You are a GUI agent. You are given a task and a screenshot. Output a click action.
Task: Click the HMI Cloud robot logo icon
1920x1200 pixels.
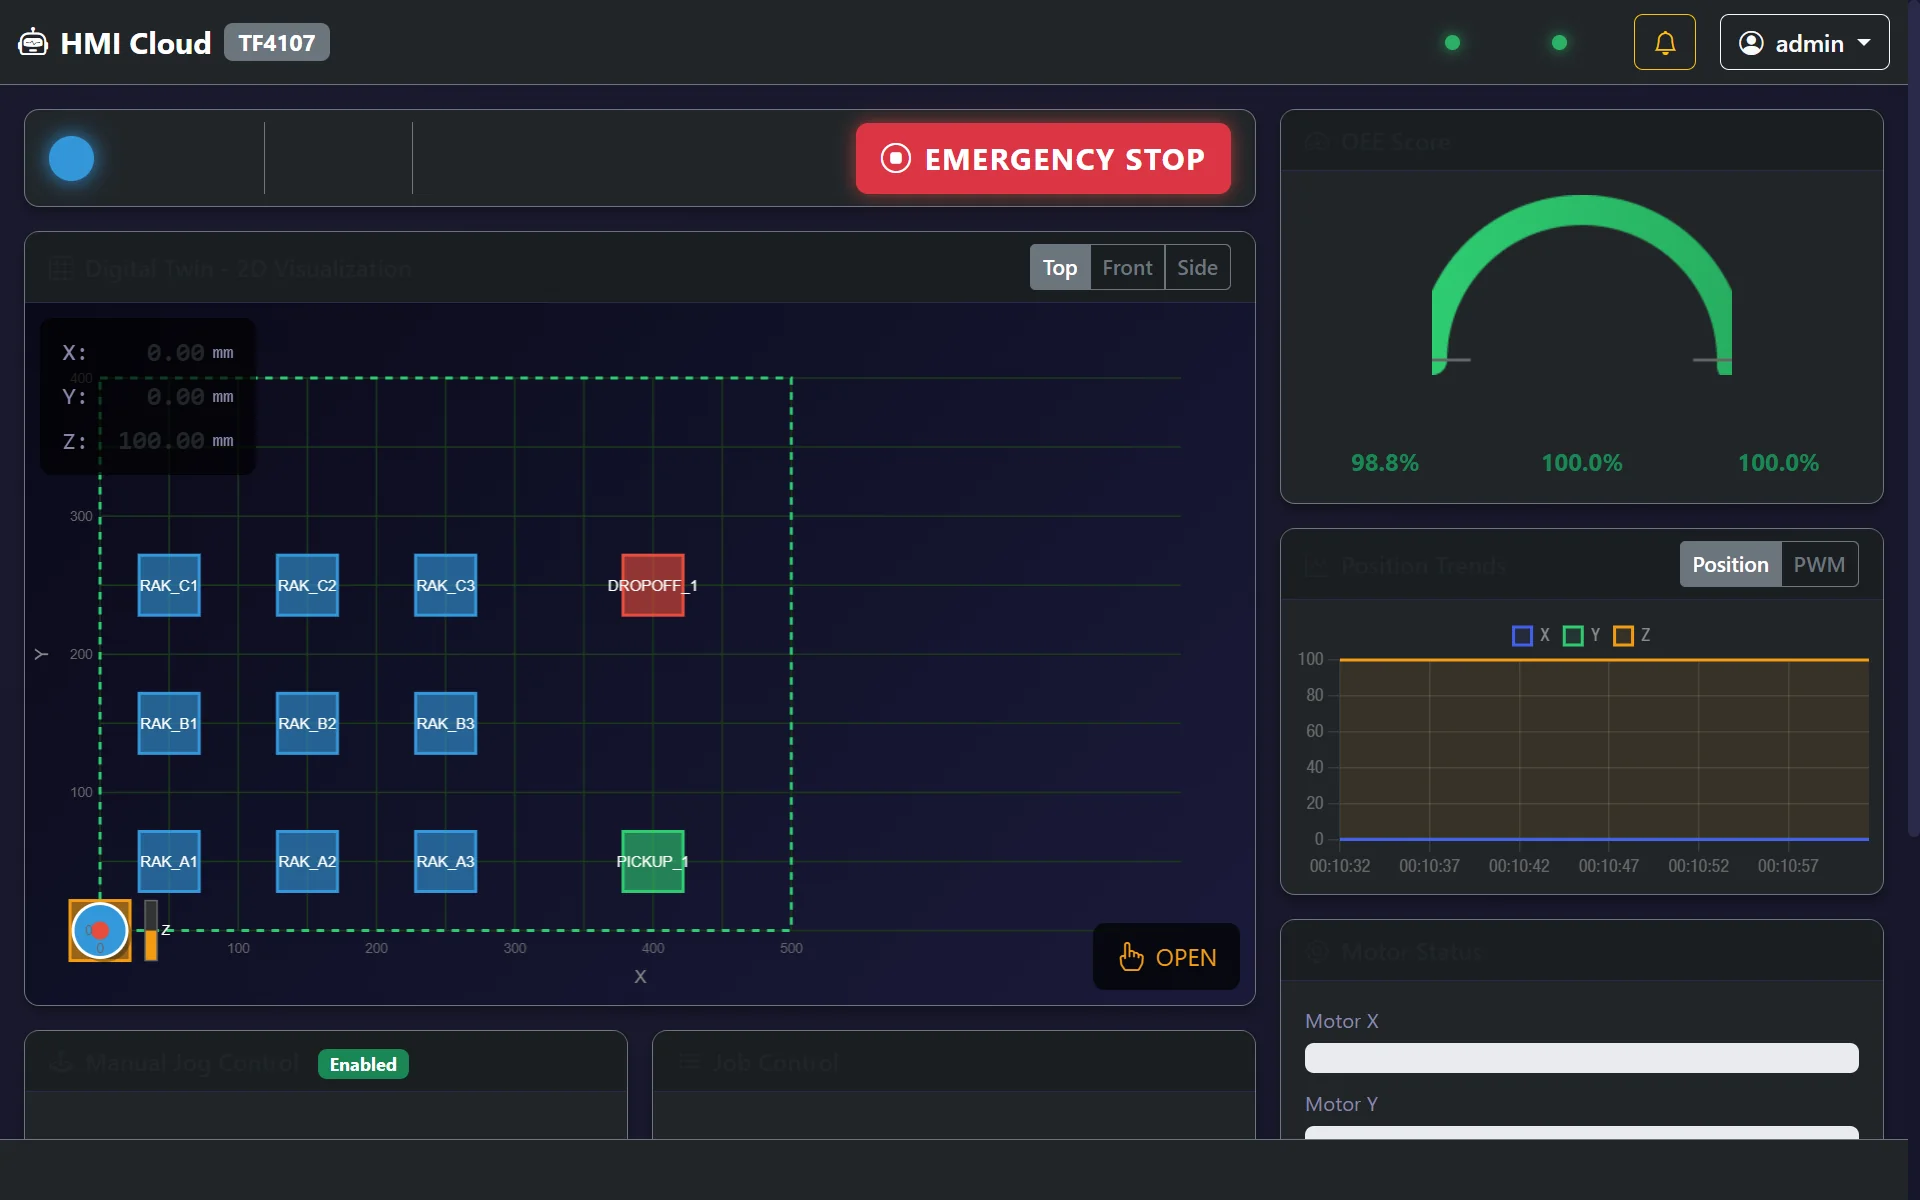tap(33, 43)
